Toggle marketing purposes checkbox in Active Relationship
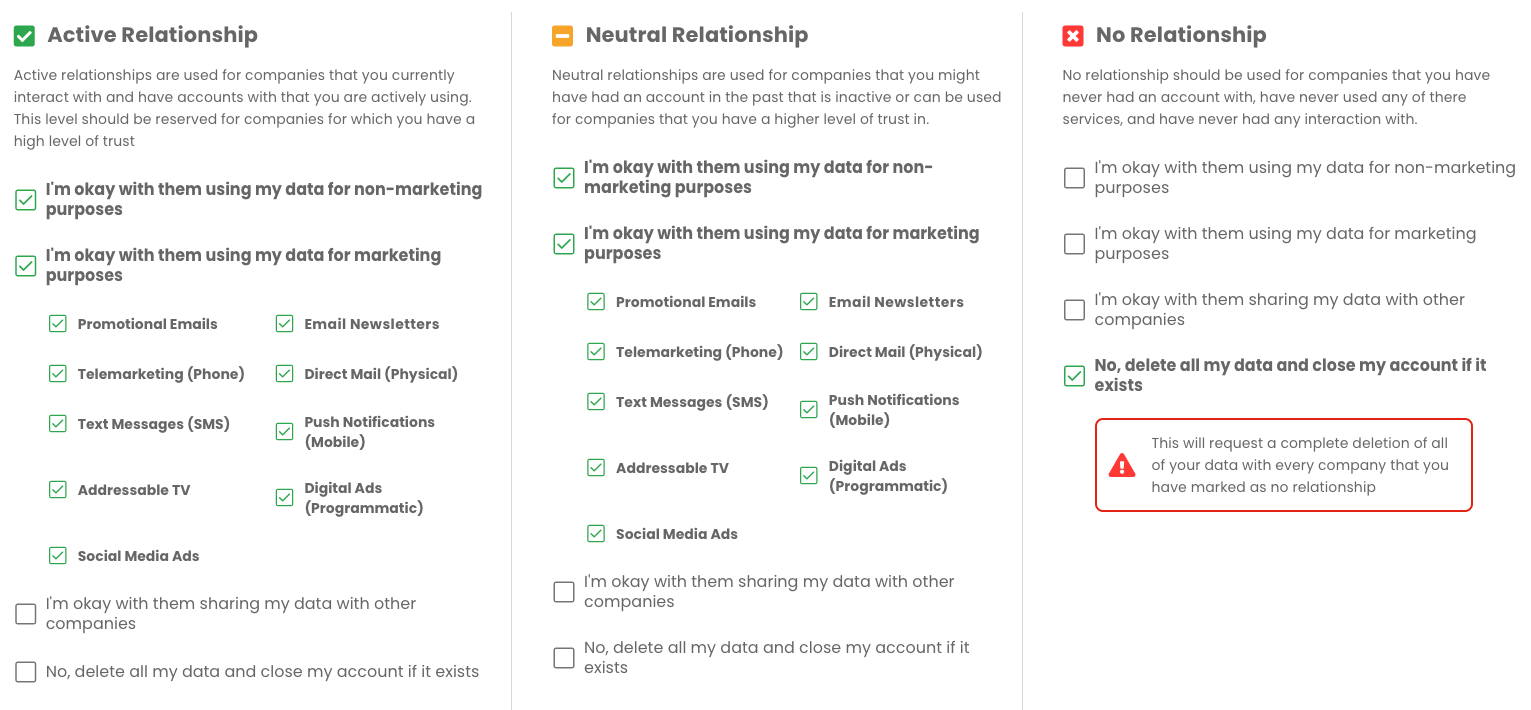The height and width of the screenshot is (710, 1531). pos(26,266)
